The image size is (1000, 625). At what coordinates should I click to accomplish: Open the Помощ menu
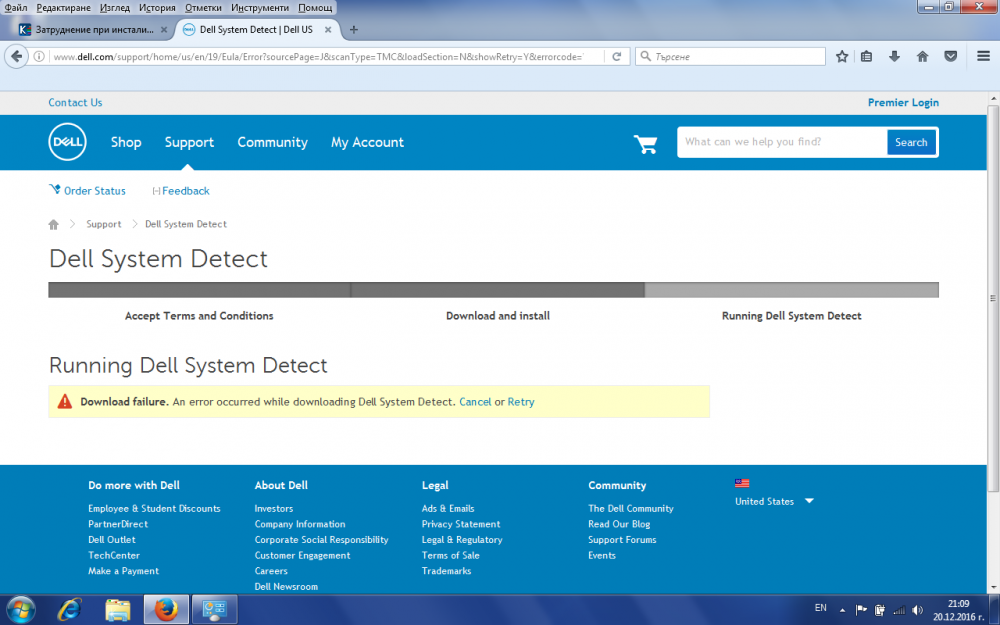315,8
